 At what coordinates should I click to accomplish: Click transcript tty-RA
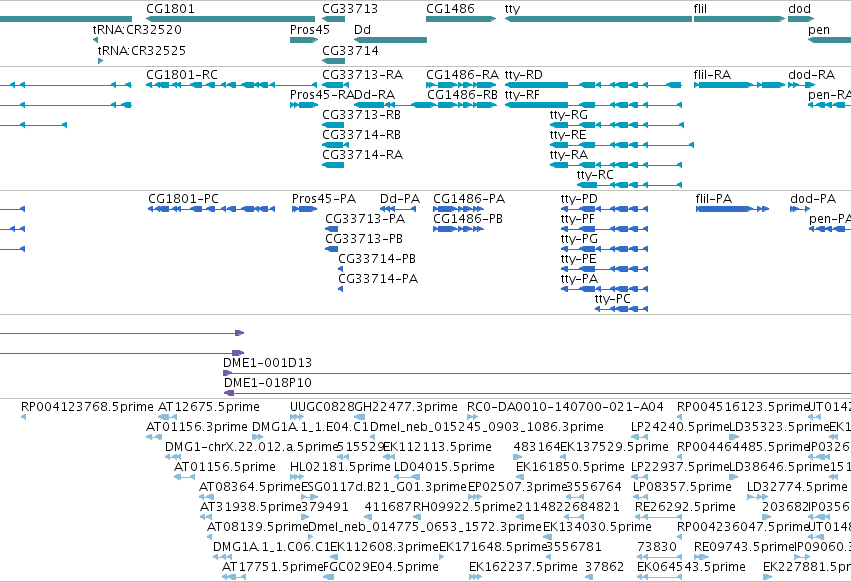coord(615,165)
